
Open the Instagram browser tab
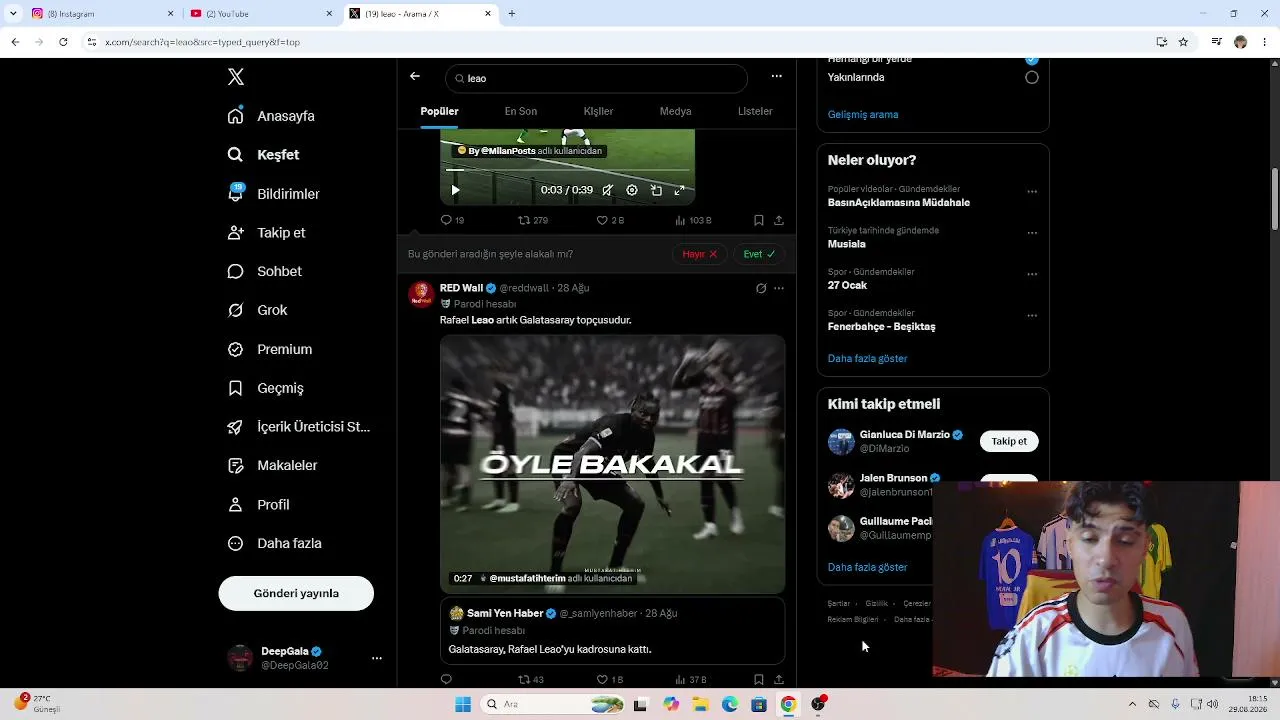pos(100,14)
